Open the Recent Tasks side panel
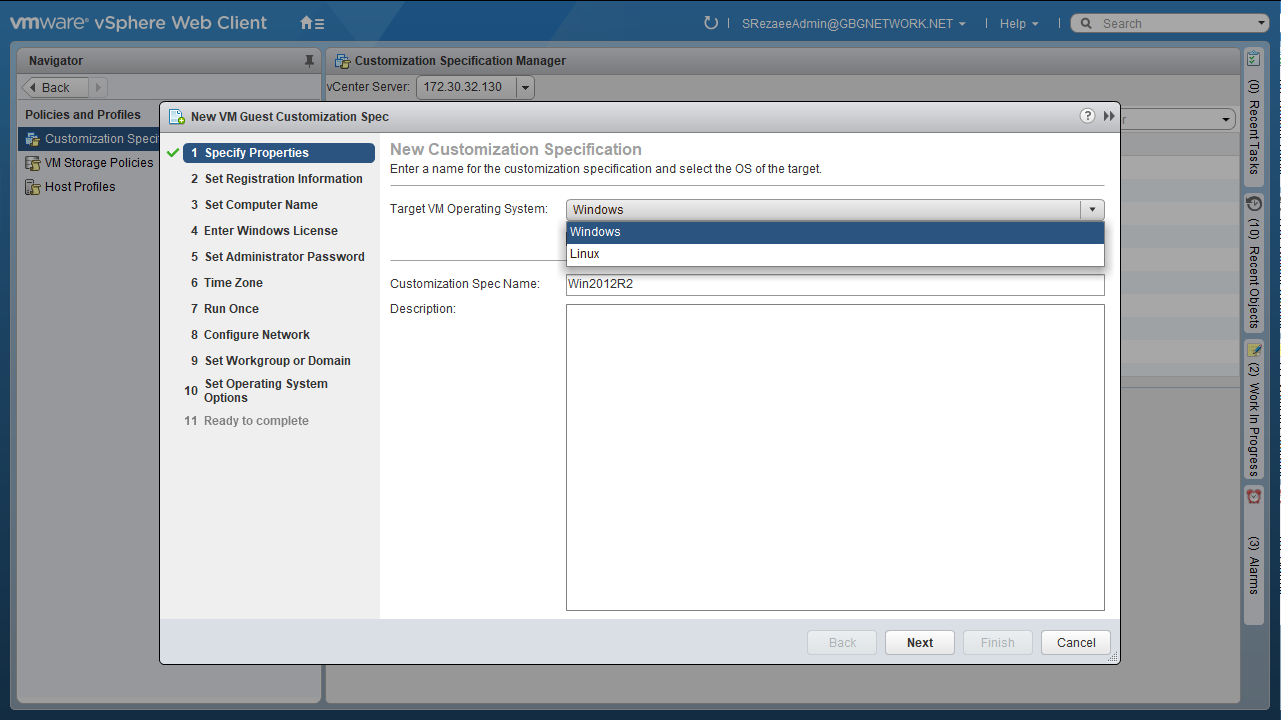 click(1253, 115)
